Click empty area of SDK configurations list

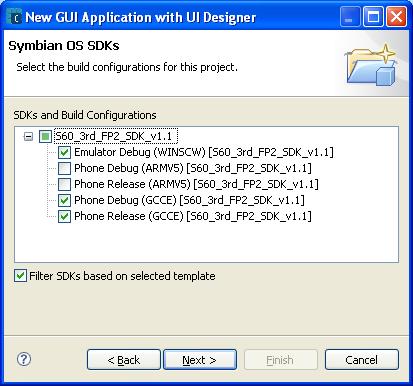tap(207, 243)
